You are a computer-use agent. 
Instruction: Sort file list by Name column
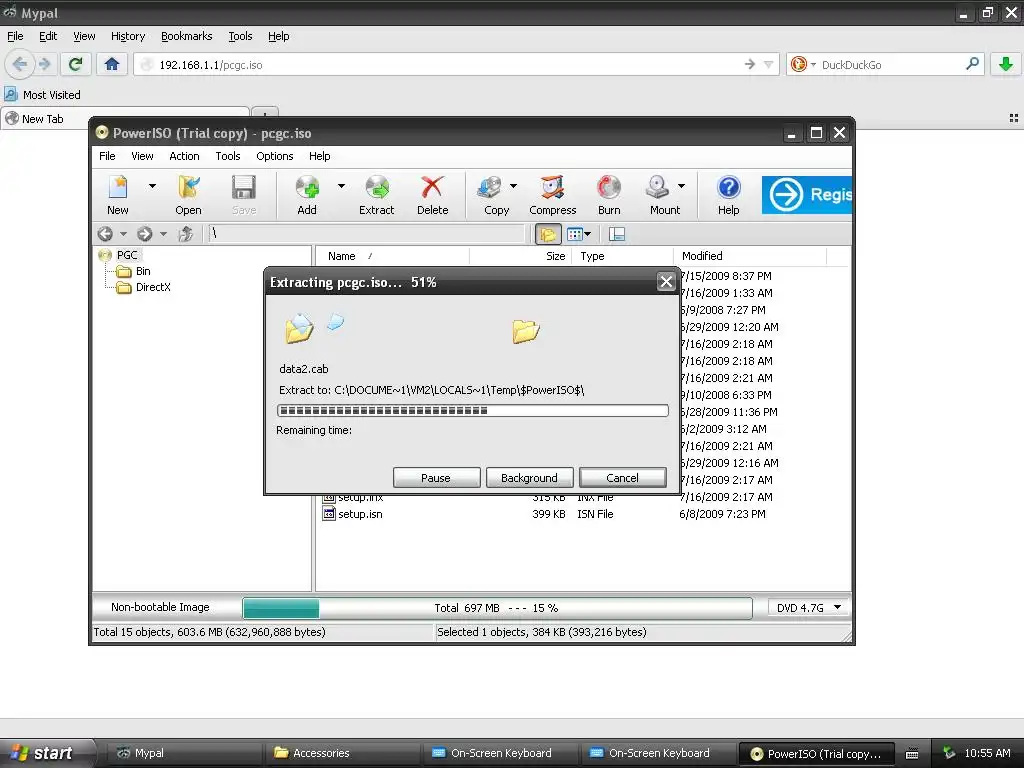tap(392, 256)
